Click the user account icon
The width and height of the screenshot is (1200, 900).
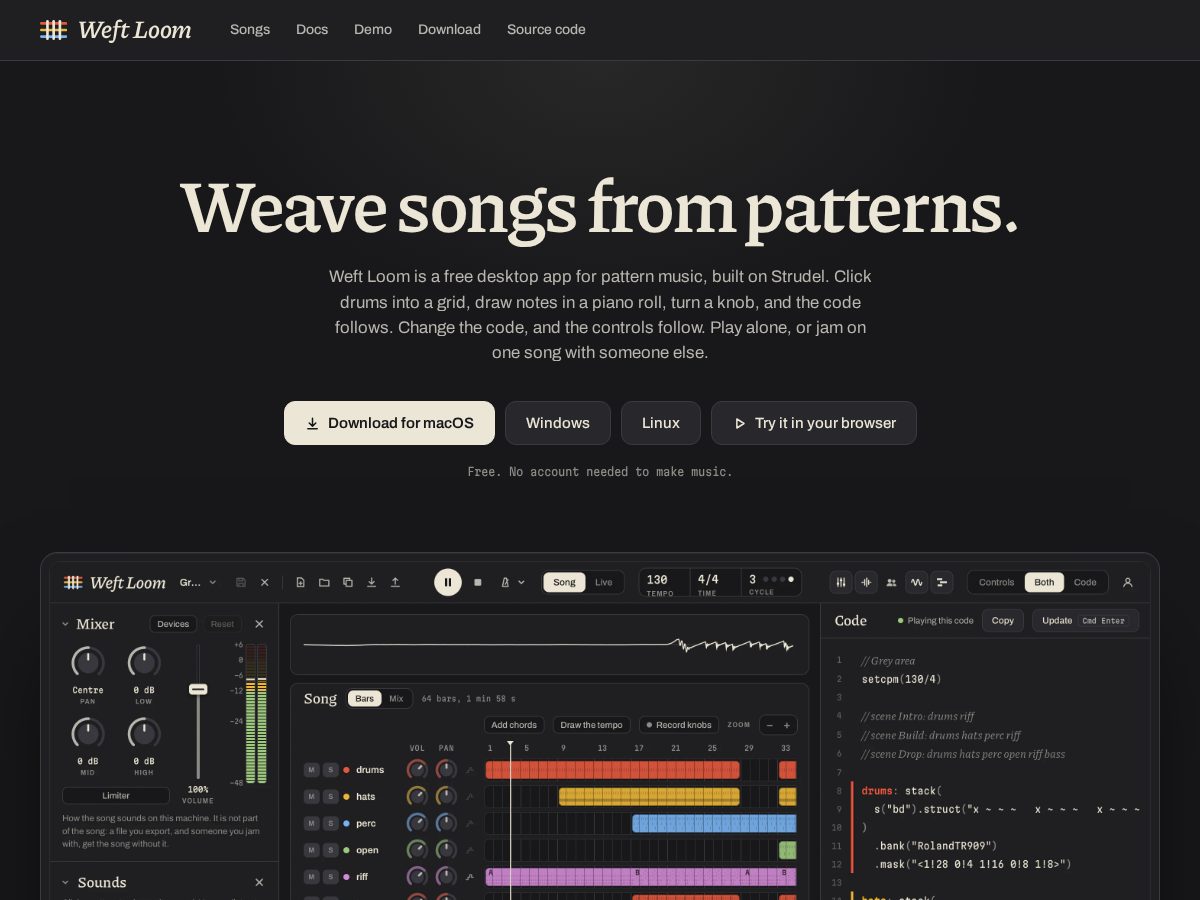(1128, 582)
